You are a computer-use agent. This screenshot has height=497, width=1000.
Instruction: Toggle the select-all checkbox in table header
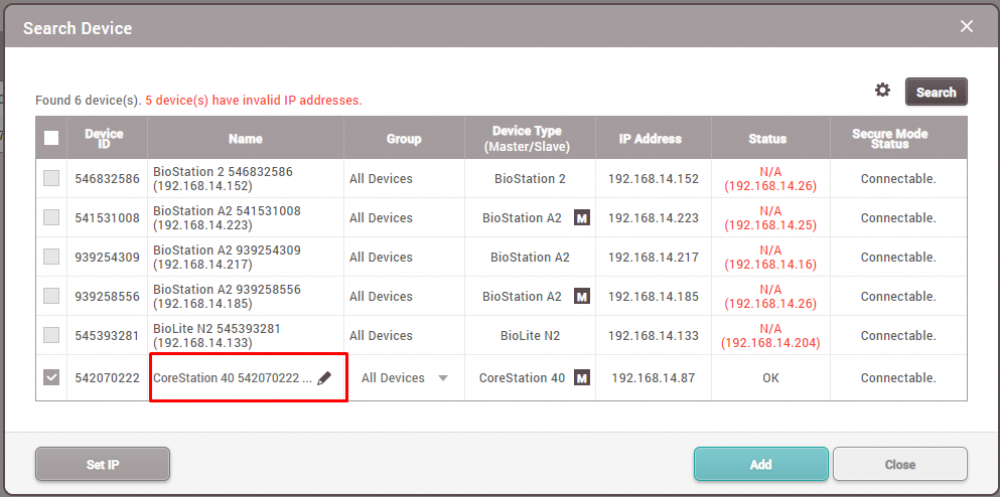coord(51,139)
